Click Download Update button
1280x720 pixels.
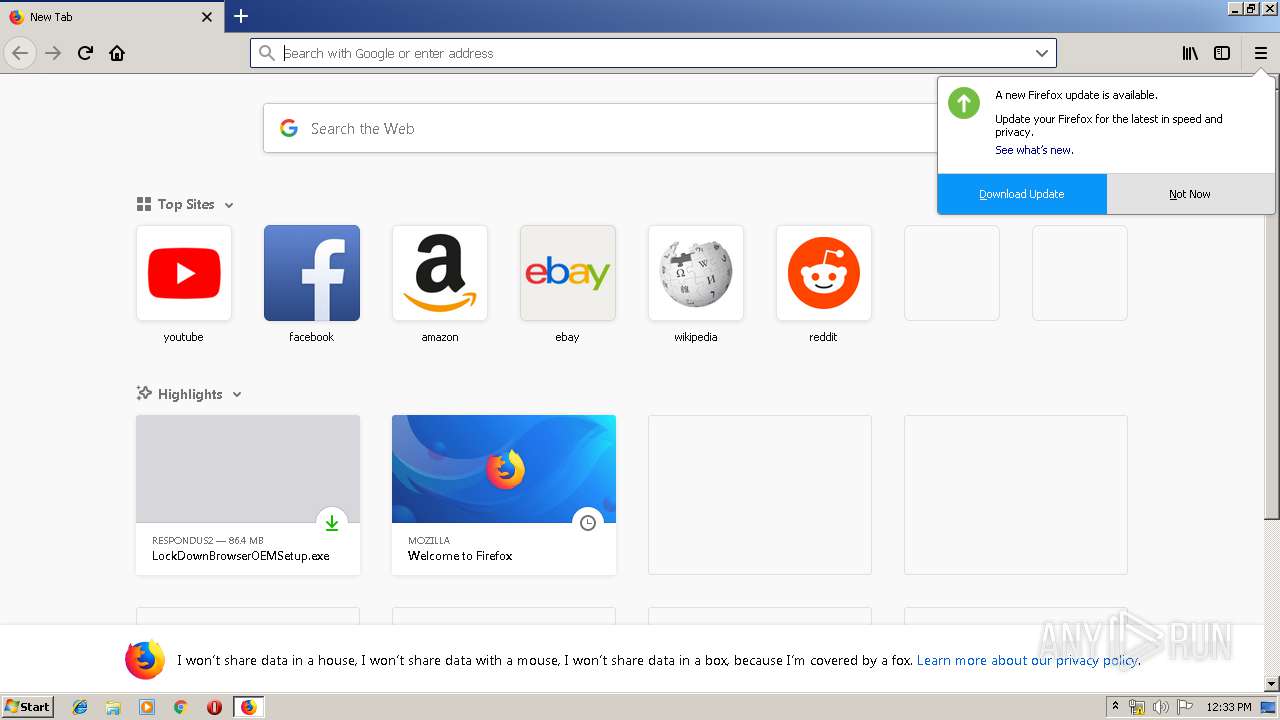click(x=1022, y=194)
